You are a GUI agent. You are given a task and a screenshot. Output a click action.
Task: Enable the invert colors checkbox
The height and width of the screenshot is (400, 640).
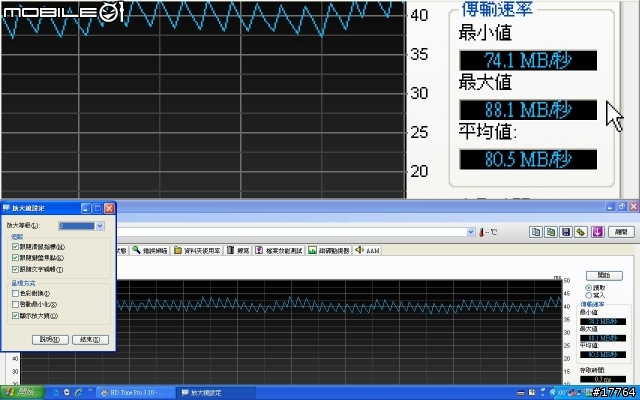16,293
